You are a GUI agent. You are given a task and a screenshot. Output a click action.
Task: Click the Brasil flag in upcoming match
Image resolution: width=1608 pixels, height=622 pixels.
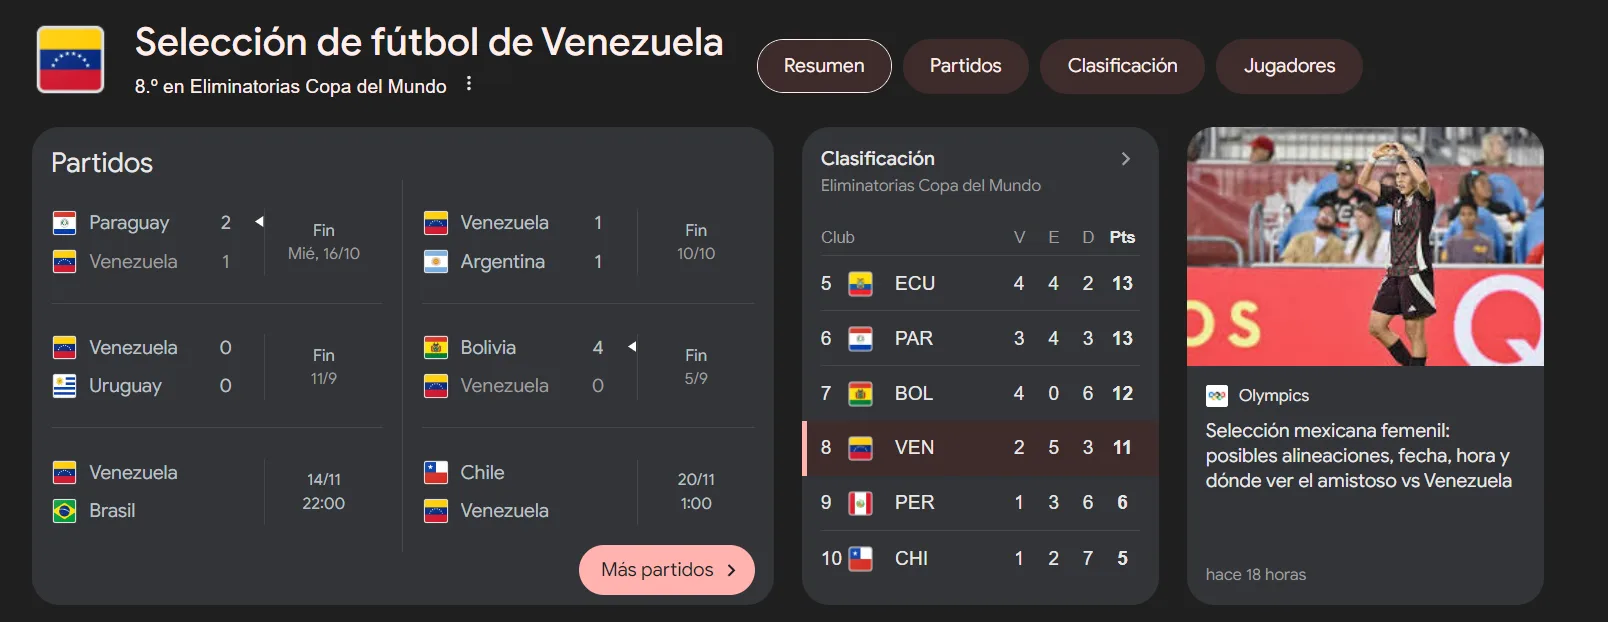click(x=64, y=511)
